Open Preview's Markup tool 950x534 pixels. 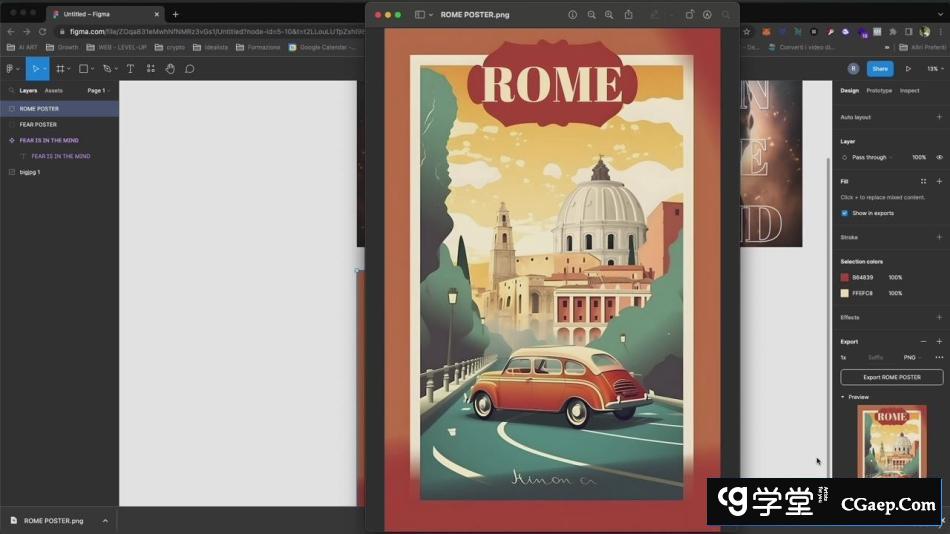click(707, 15)
